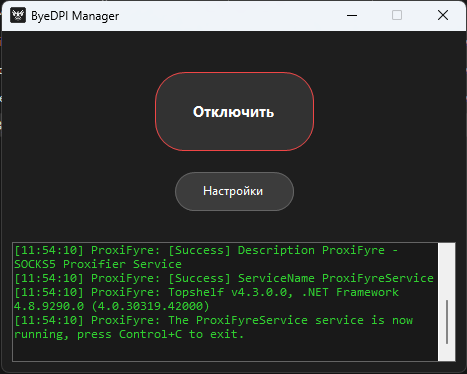This screenshot has width=467, height=374.
Task: Click scrollbar track above the thumb in log
Action: coord(447,271)
